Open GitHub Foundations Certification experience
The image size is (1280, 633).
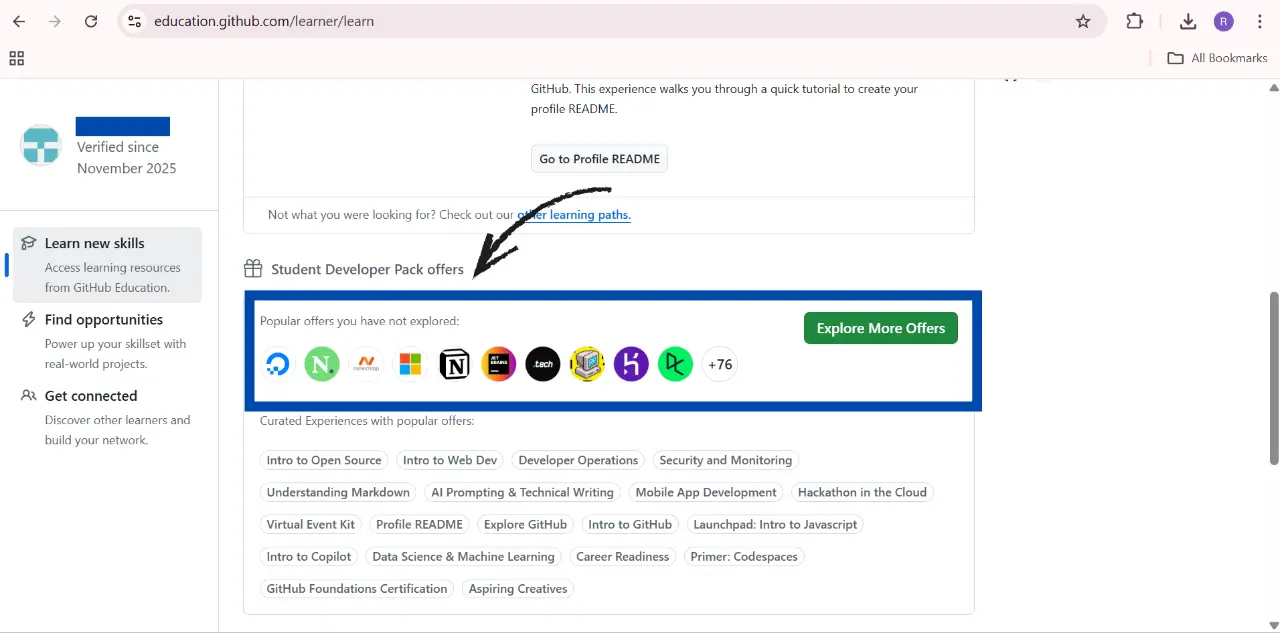pos(357,588)
